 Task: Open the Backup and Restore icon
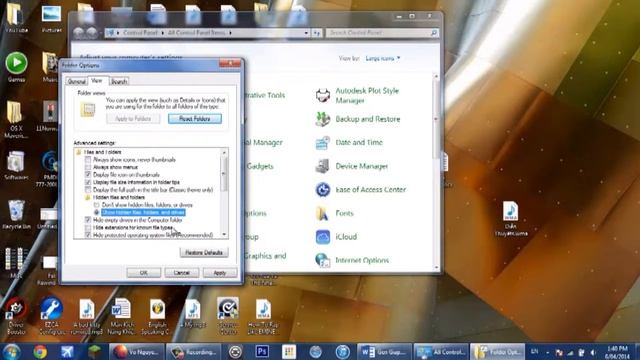[323, 119]
